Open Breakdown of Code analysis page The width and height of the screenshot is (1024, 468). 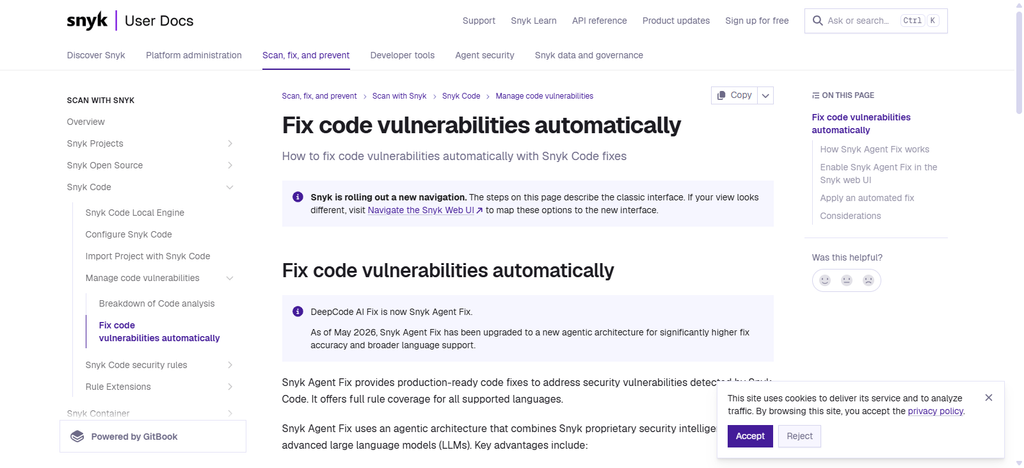pos(157,304)
